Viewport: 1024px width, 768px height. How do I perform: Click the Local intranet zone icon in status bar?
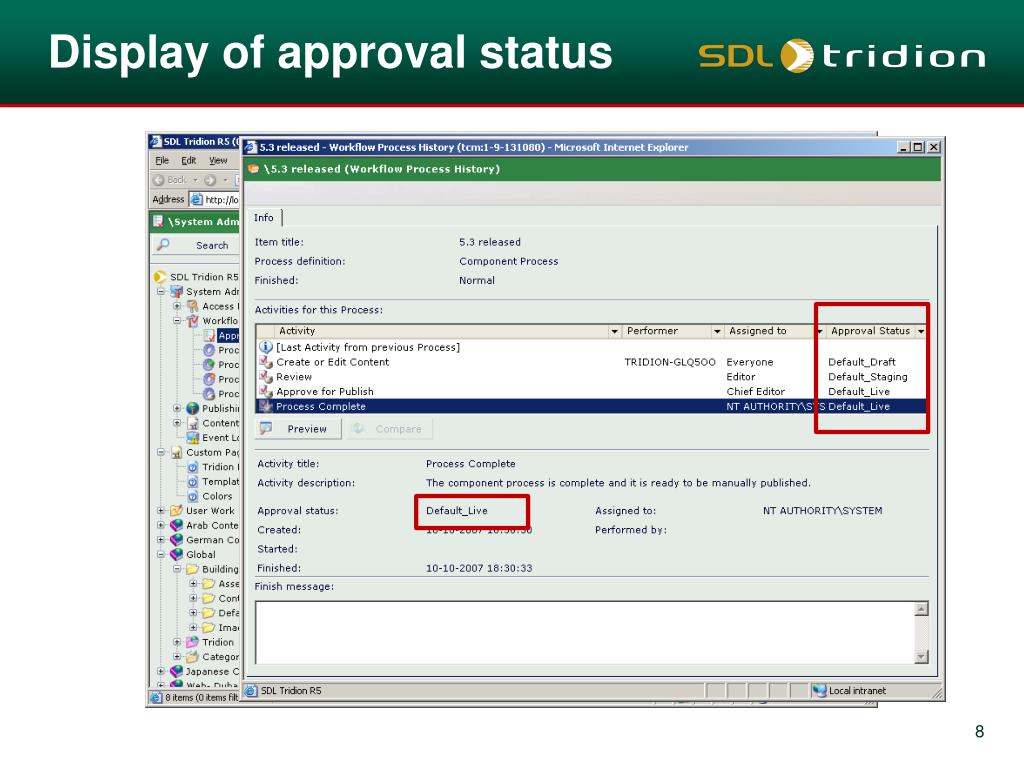(x=820, y=690)
